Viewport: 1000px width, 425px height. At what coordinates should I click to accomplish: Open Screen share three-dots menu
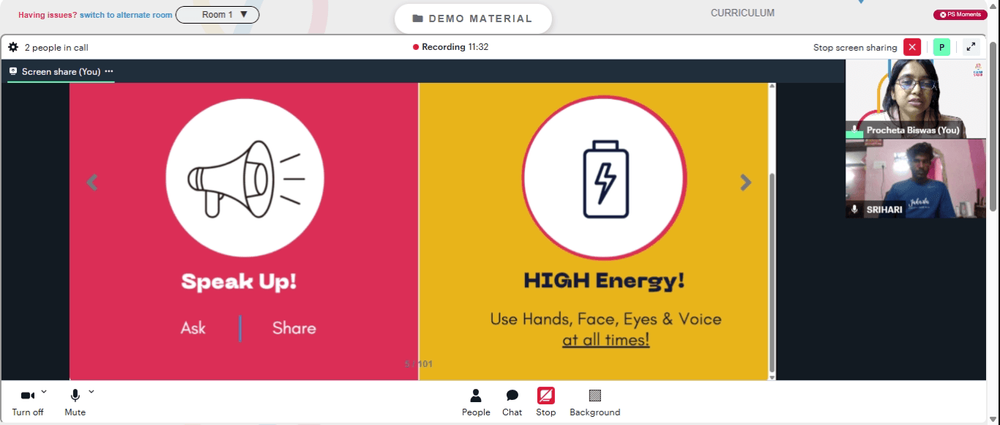[109, 71]
